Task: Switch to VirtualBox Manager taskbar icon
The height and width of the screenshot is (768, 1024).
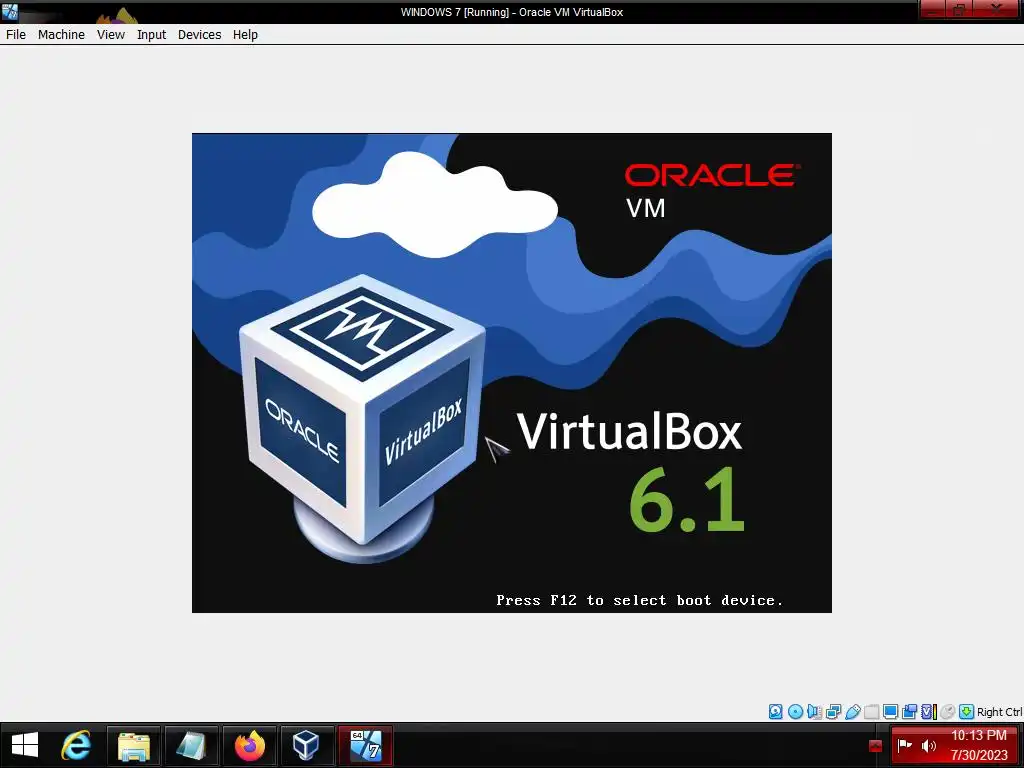Action: pos(307,745)
